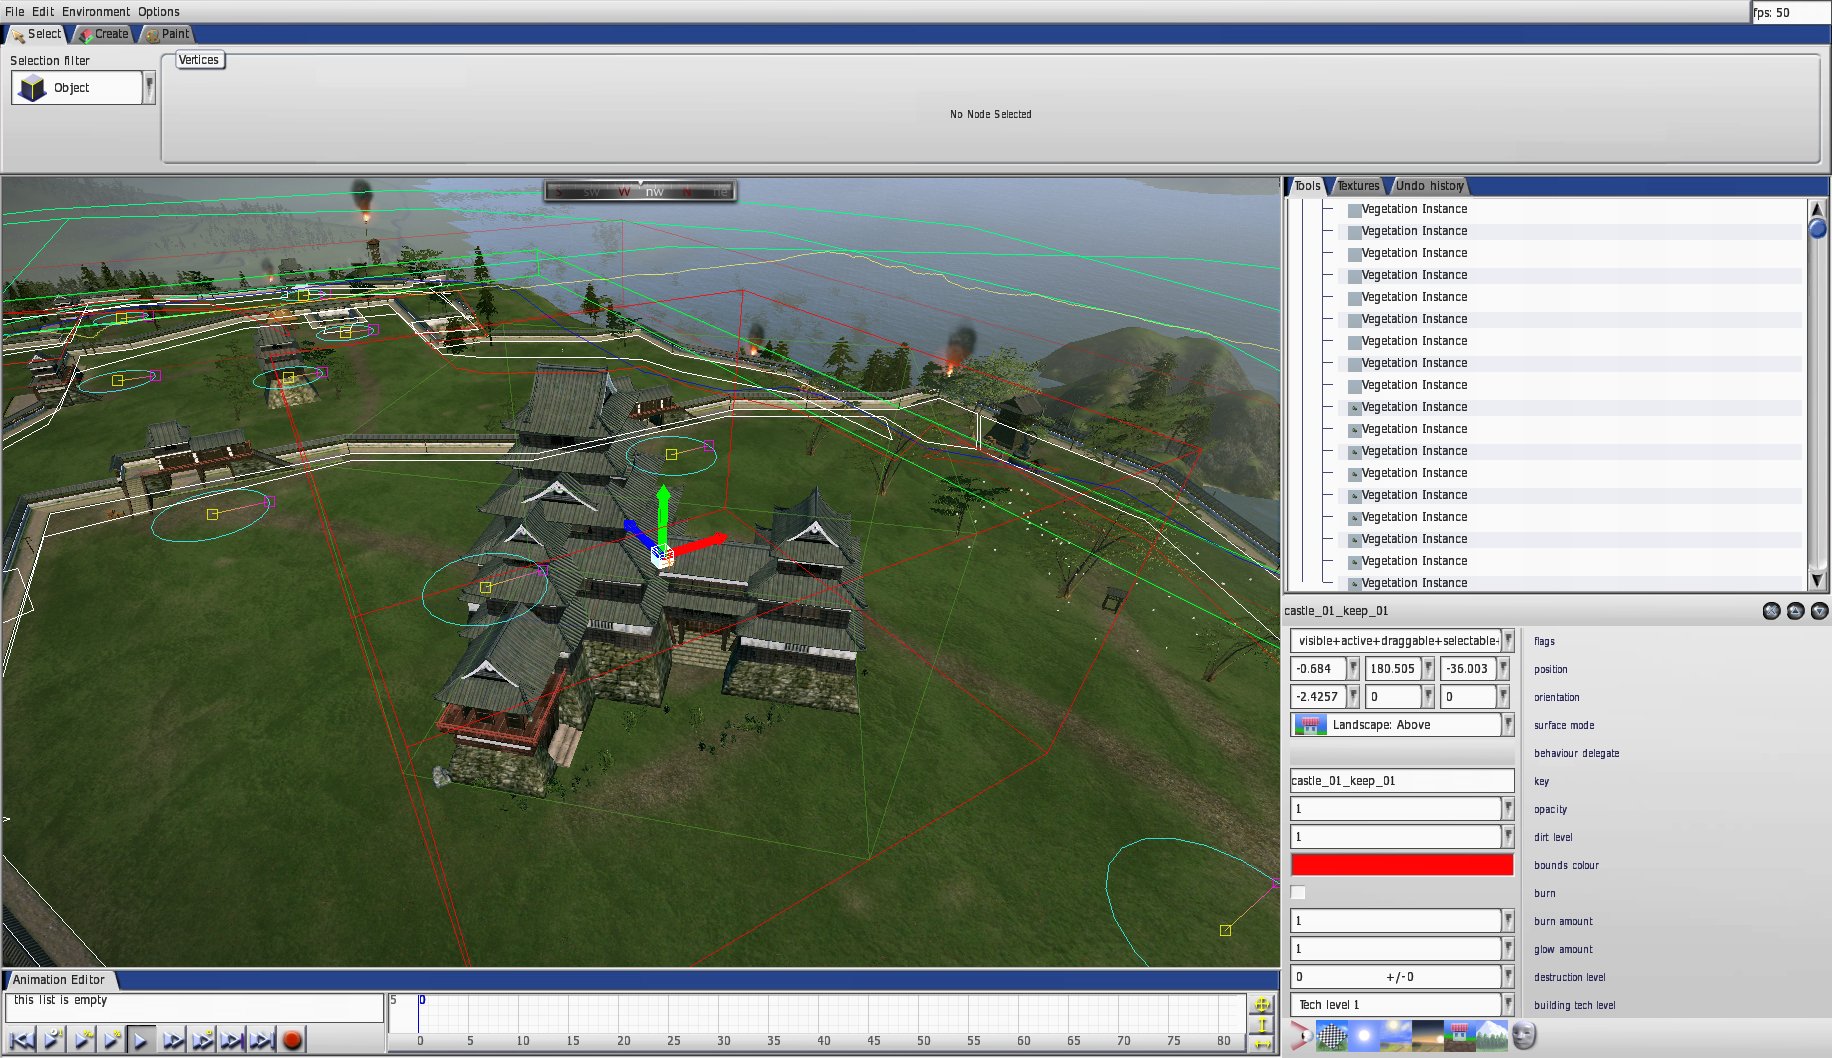Click the sun sky icon
Screen dimensions: 1832x1058
tap(1363, 1036)
